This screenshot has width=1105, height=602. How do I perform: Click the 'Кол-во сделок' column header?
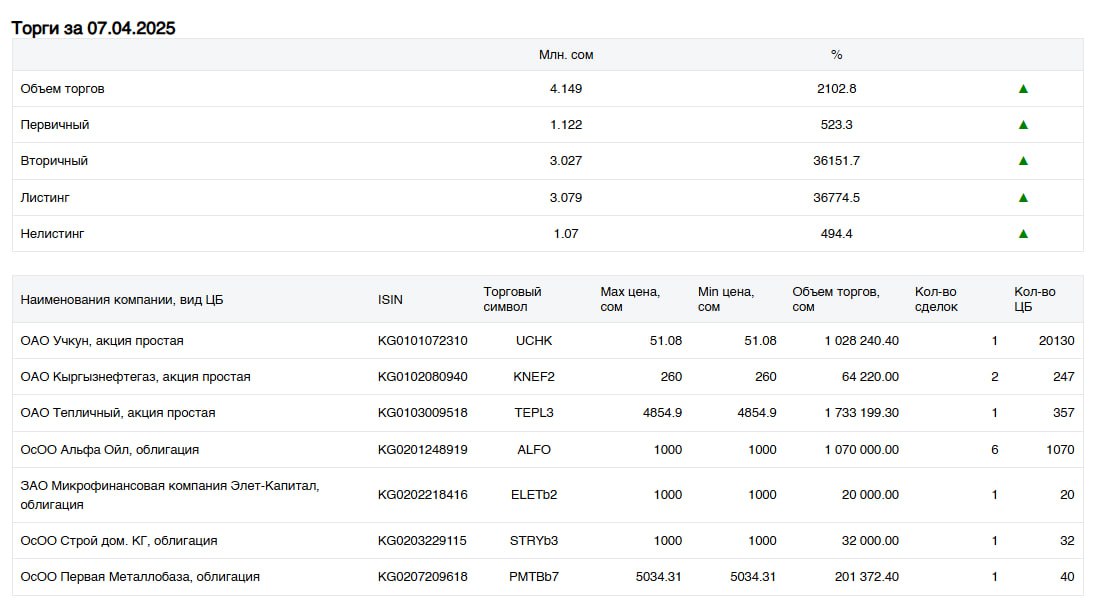tap(936, 299)
